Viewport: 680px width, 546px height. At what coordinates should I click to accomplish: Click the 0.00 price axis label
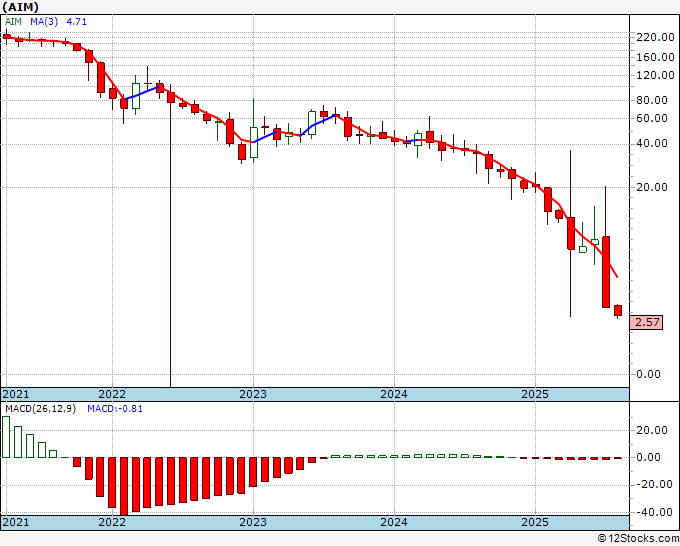coord(648,374)
